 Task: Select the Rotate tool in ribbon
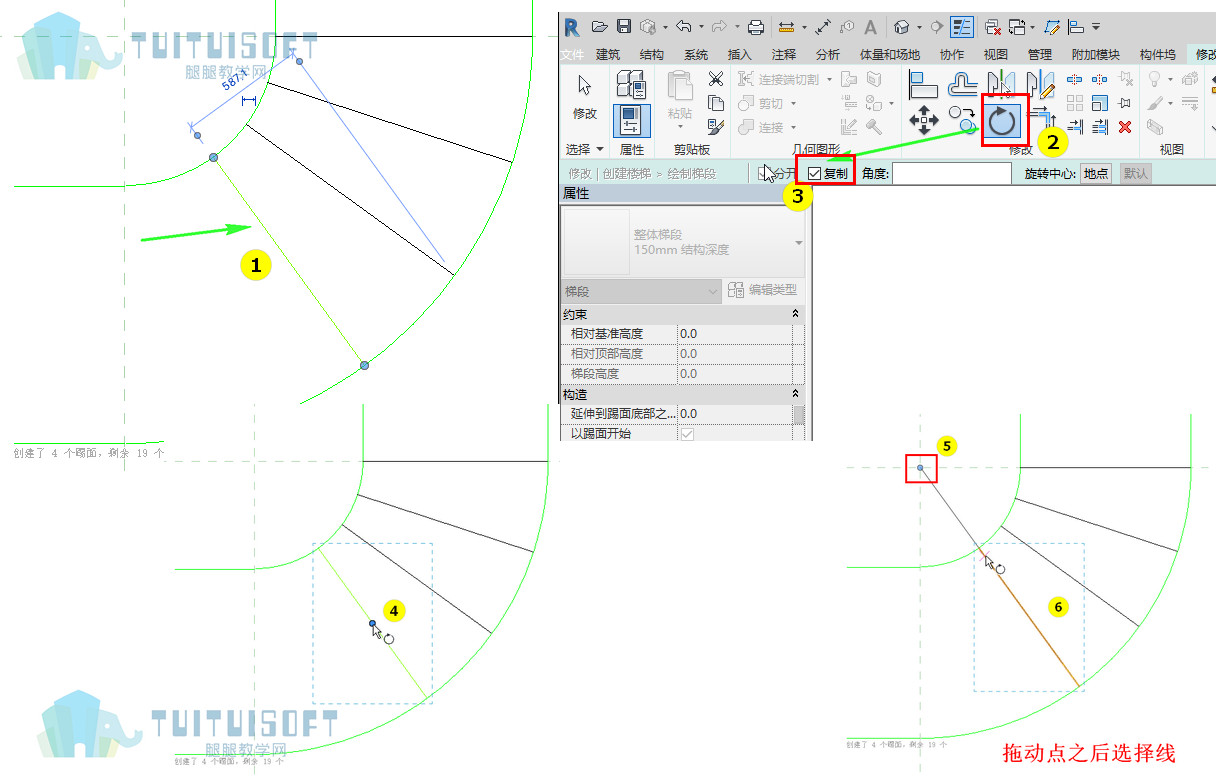click(1001, 122)
